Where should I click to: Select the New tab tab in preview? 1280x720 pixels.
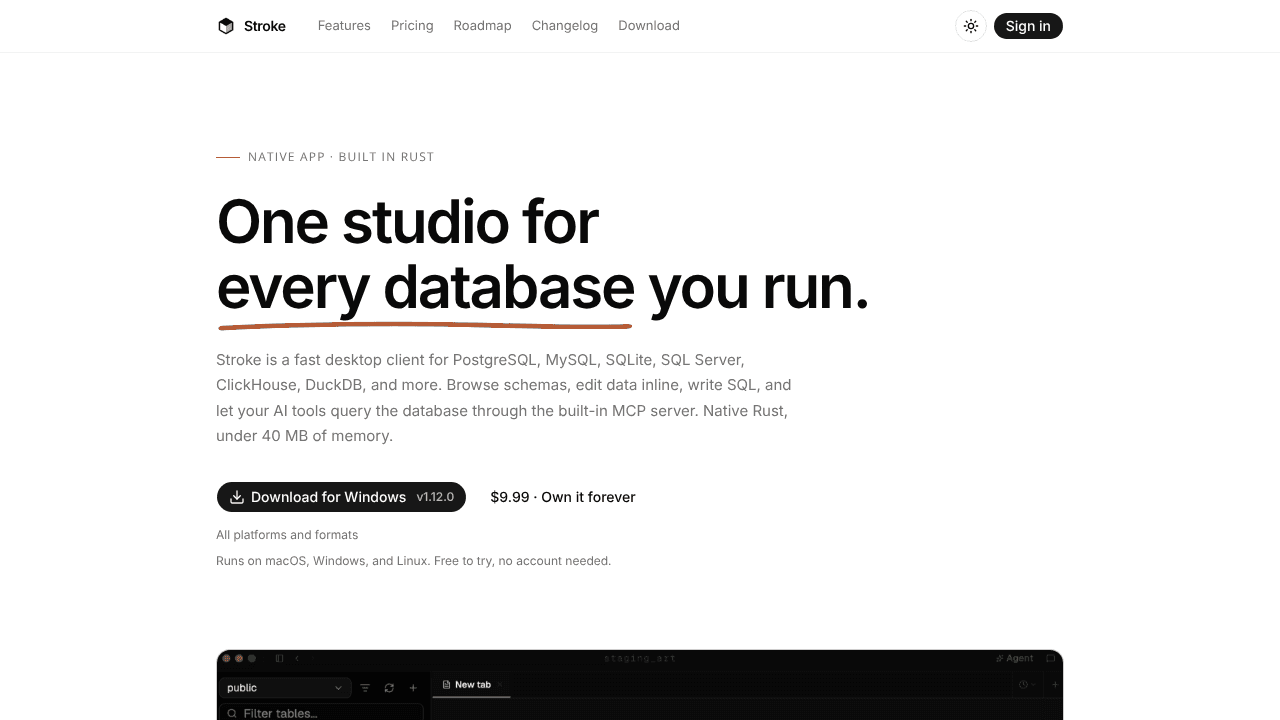pyautogui.click(x=471, y=685)
